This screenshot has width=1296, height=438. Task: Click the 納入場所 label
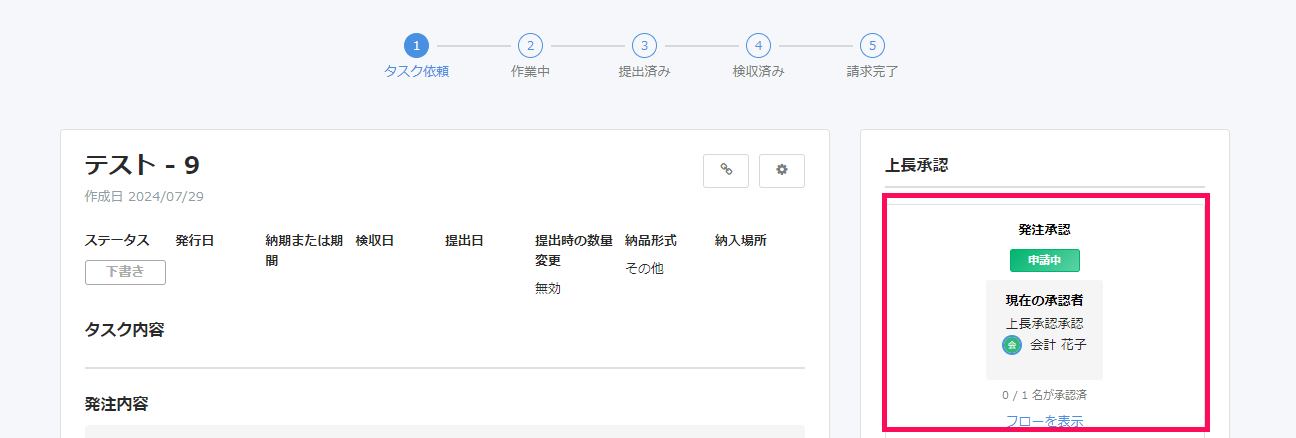point(741,240)
